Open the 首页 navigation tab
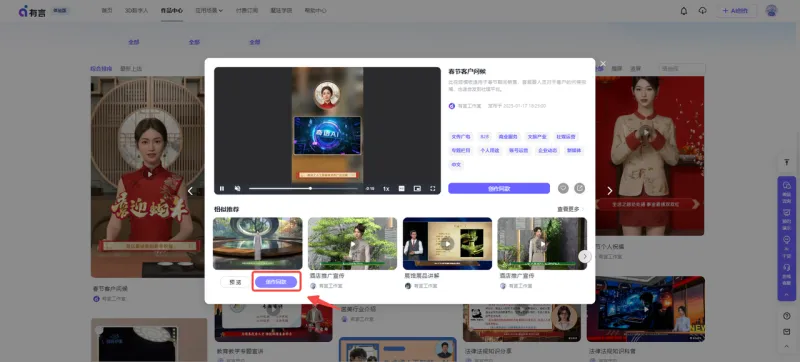The width and height of the screenshot is (800, 362). (107, 10)
